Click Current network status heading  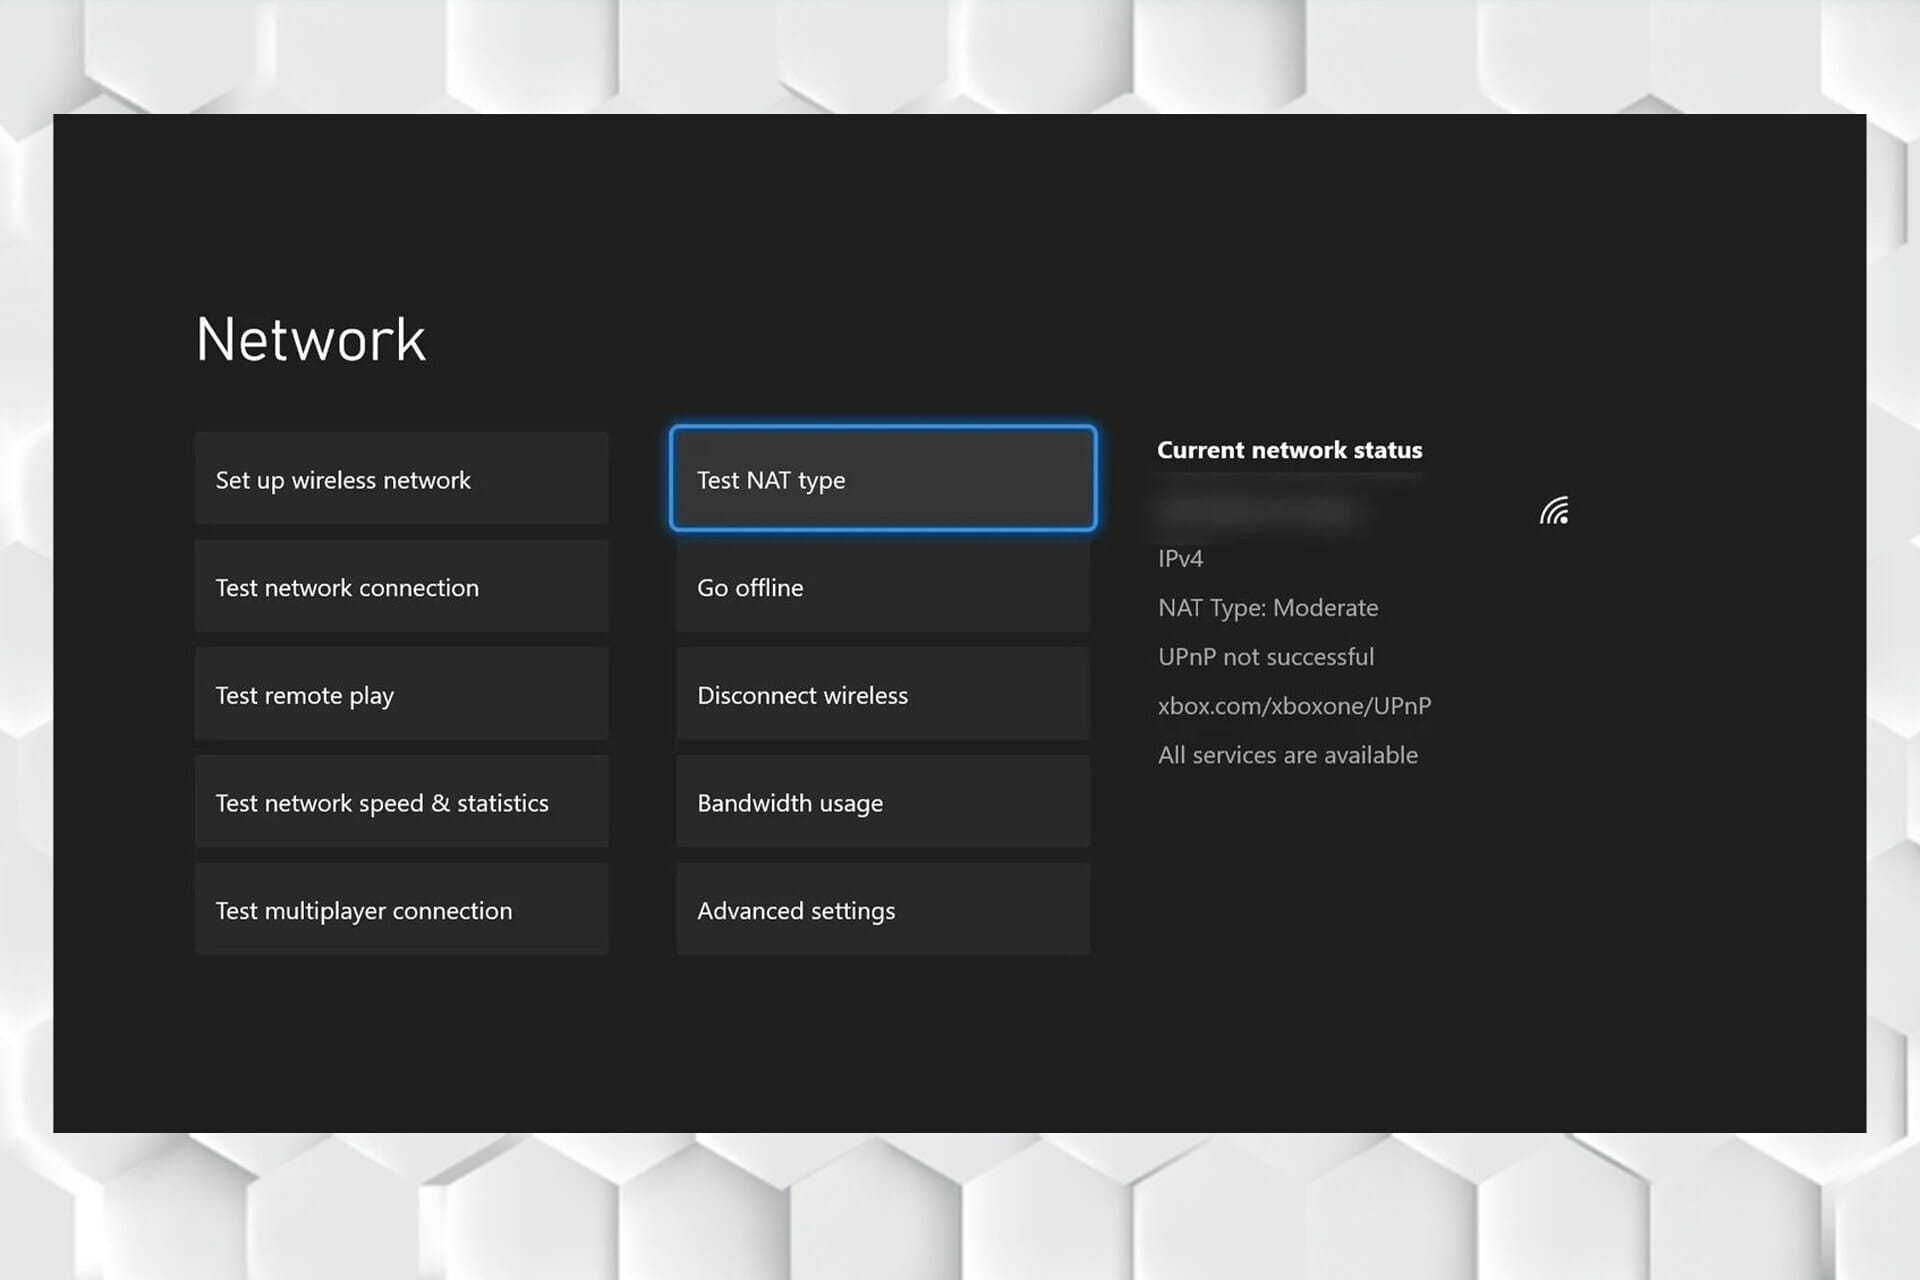1289,450
